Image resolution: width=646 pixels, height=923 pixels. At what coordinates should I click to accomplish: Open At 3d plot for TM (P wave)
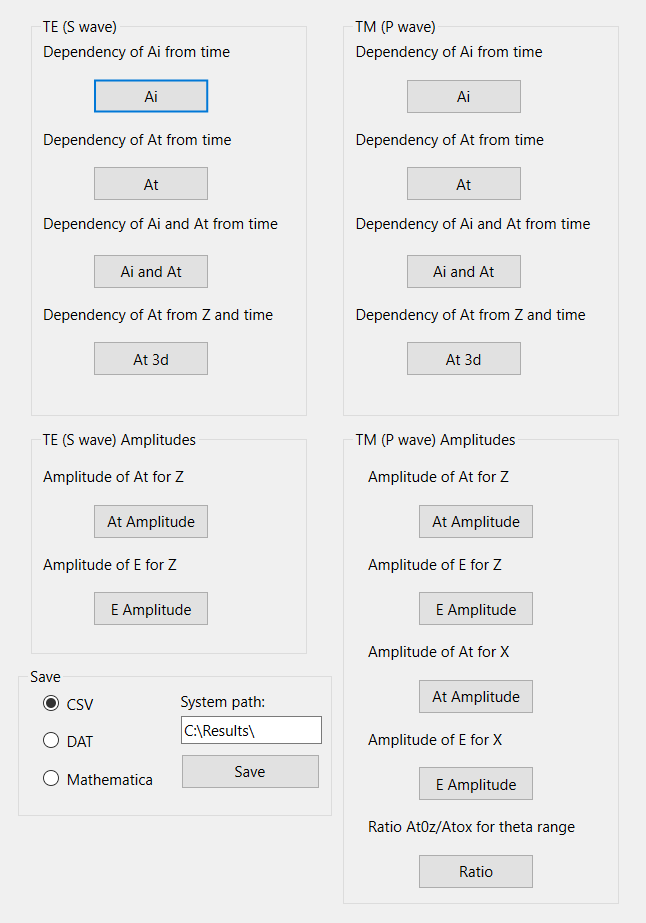point(463,358)
